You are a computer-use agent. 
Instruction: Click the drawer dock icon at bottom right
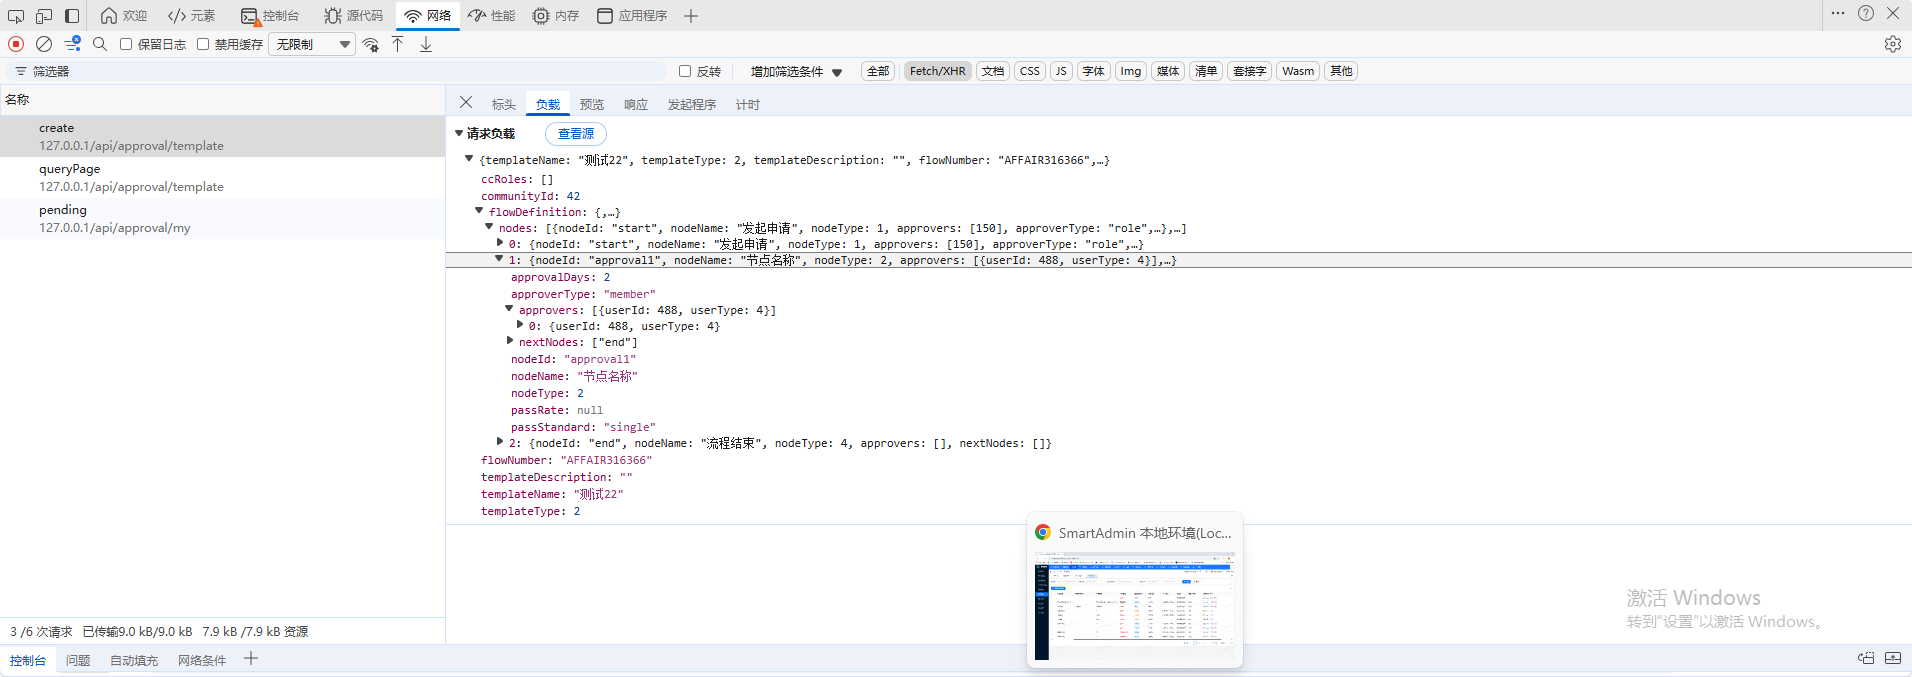tap(1866, 659)
